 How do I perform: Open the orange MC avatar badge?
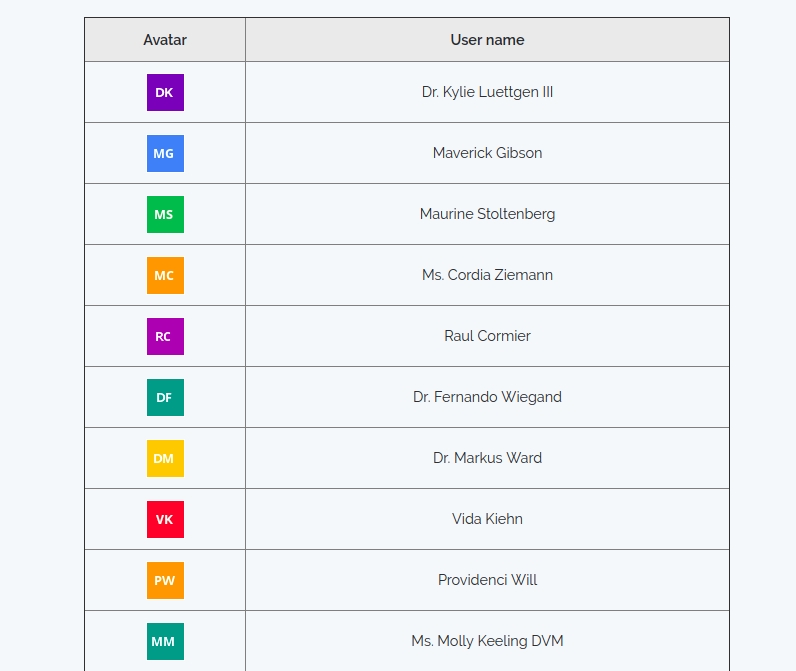pyautogui.click(x=165, y=275)
